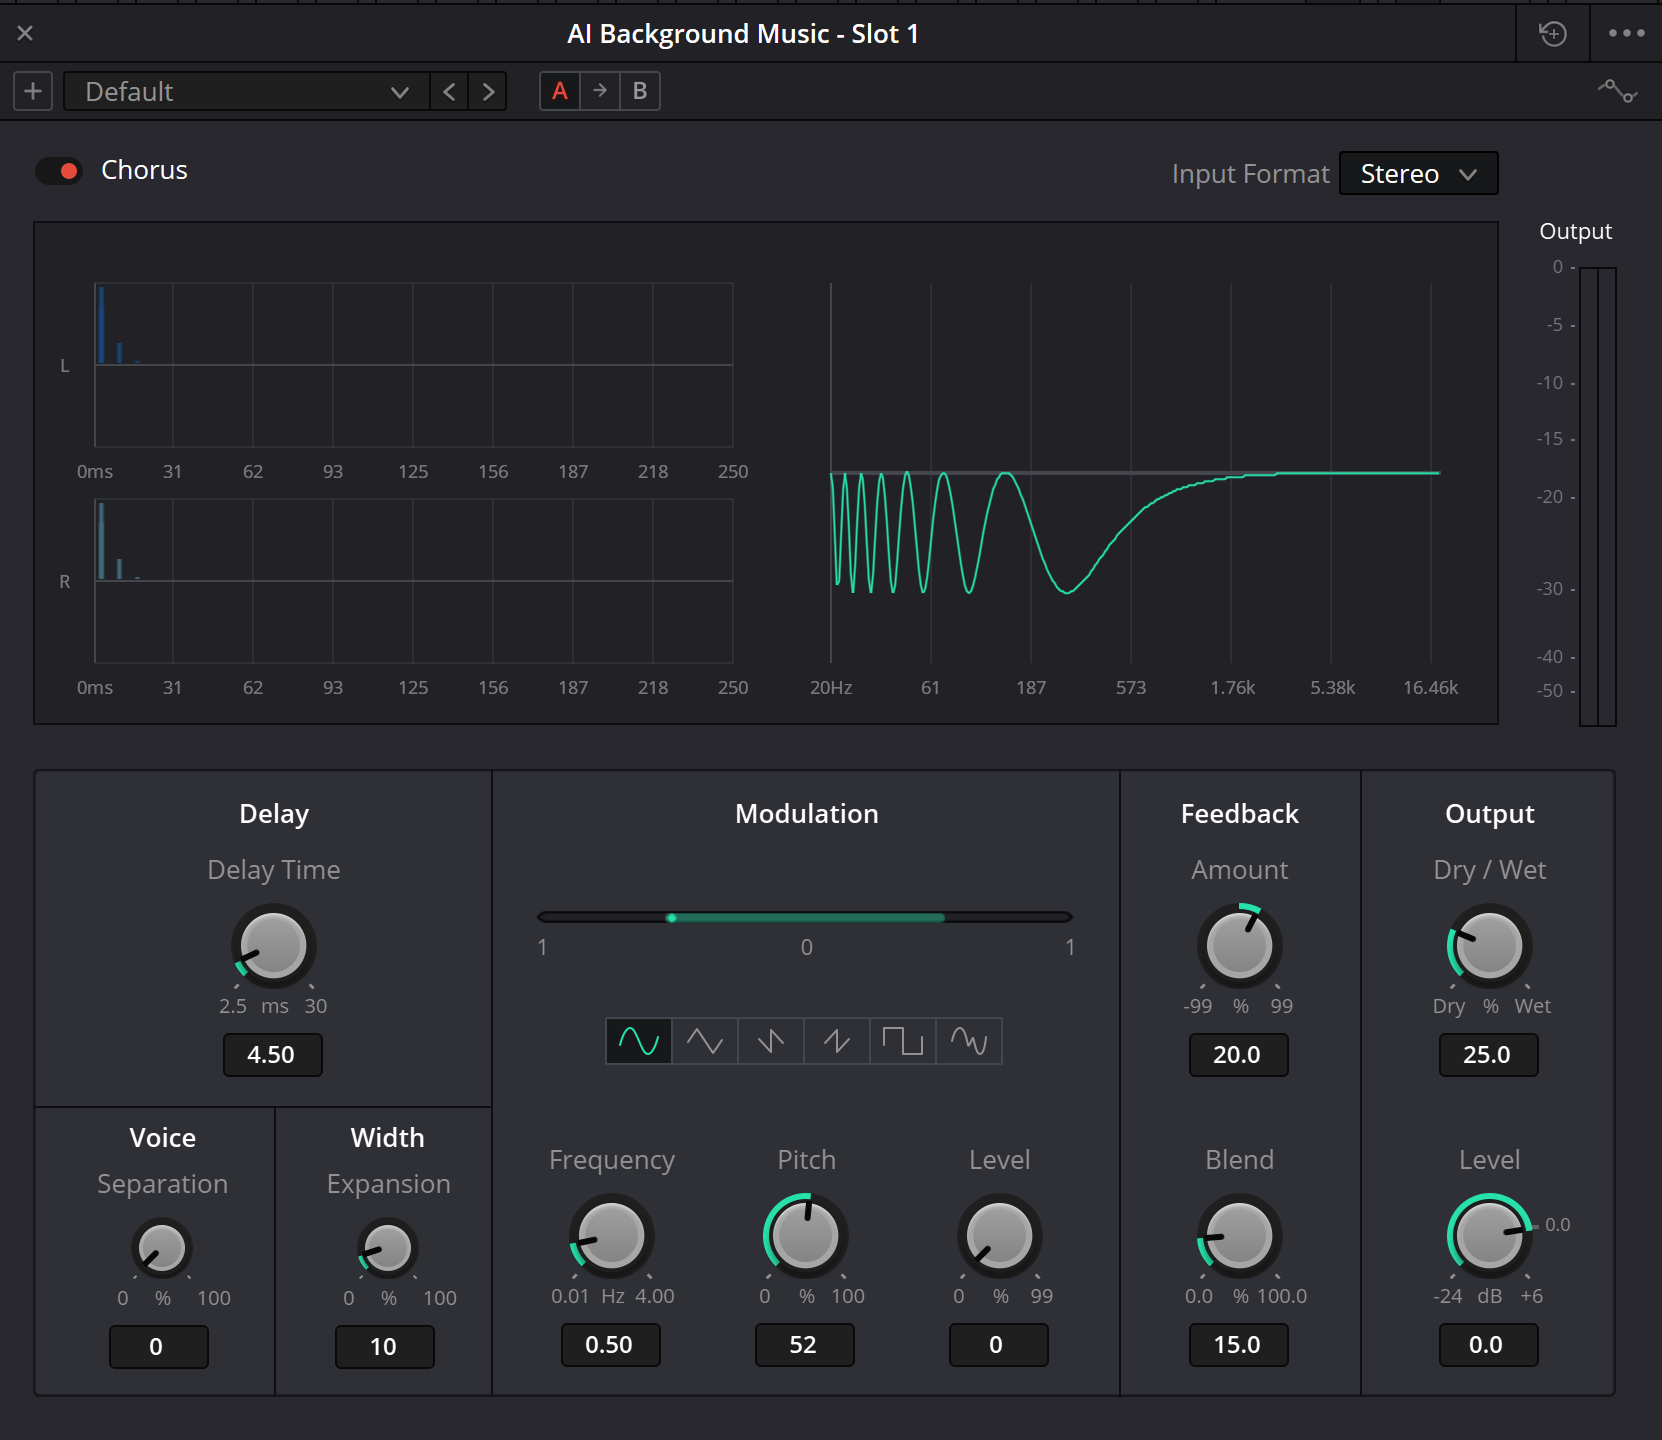Click the Modulation Level knob
1662x1440 pixels.
coord(1000,1236)
